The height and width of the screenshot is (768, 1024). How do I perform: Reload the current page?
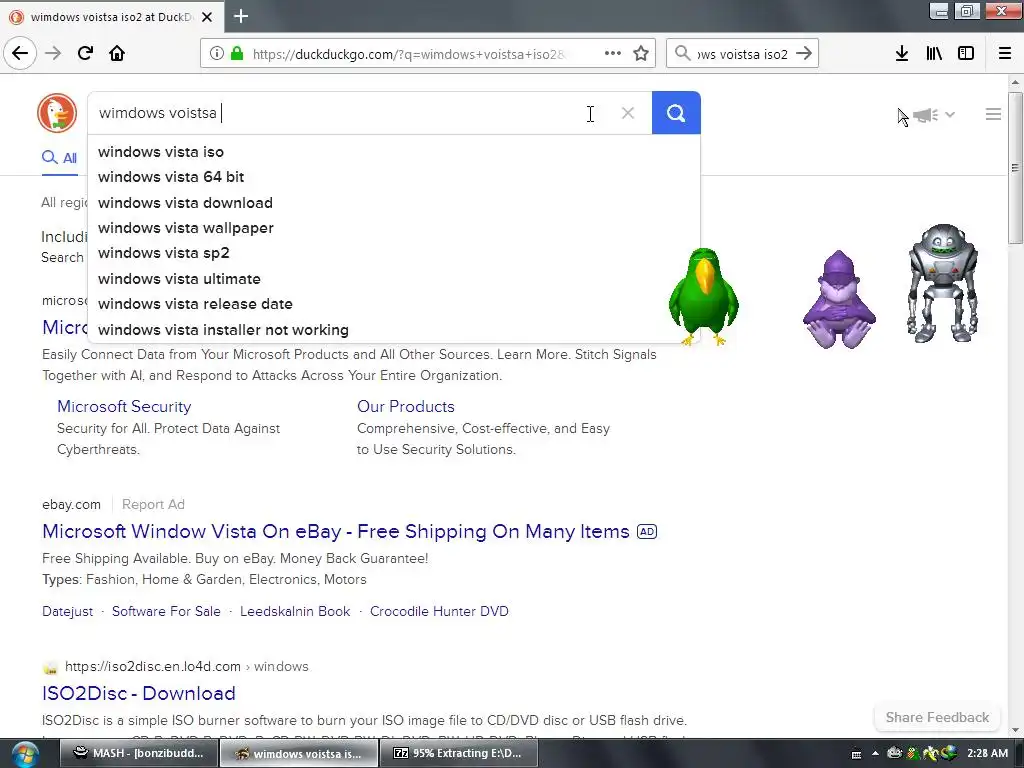(x=85, y=53)
